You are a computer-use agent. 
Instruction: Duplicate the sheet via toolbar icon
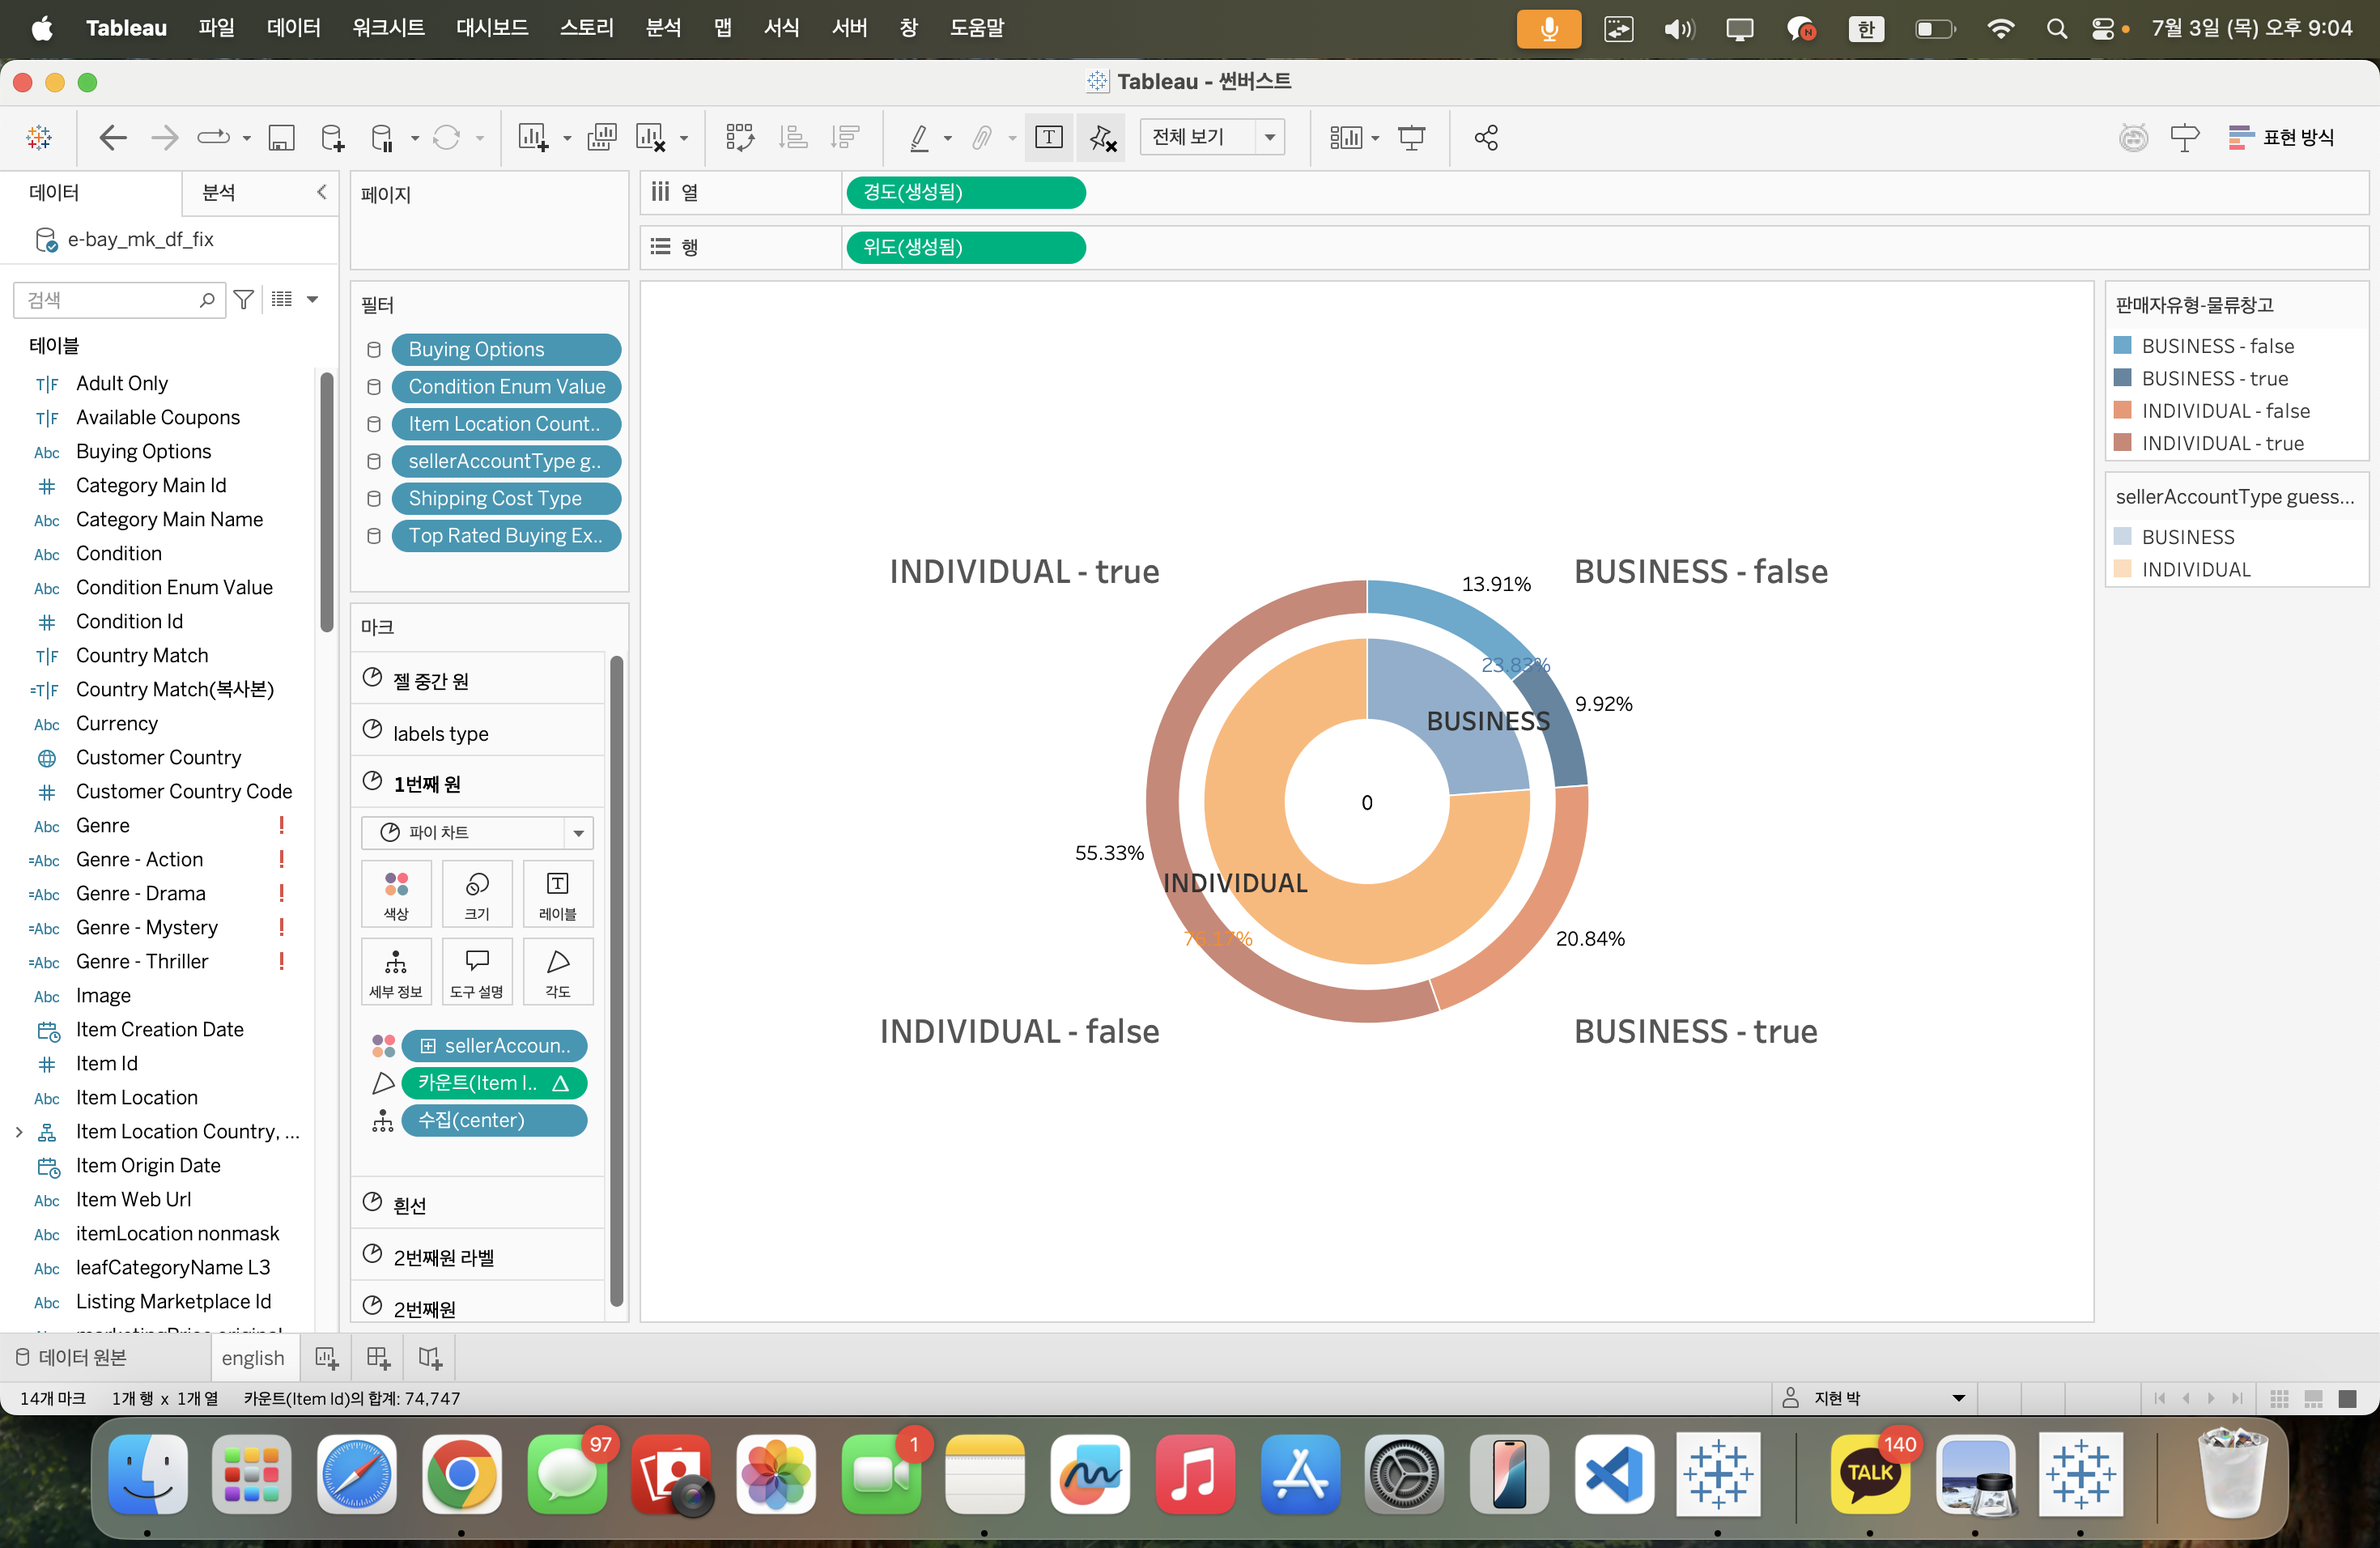pyautogui.click(x=602, y=137)
